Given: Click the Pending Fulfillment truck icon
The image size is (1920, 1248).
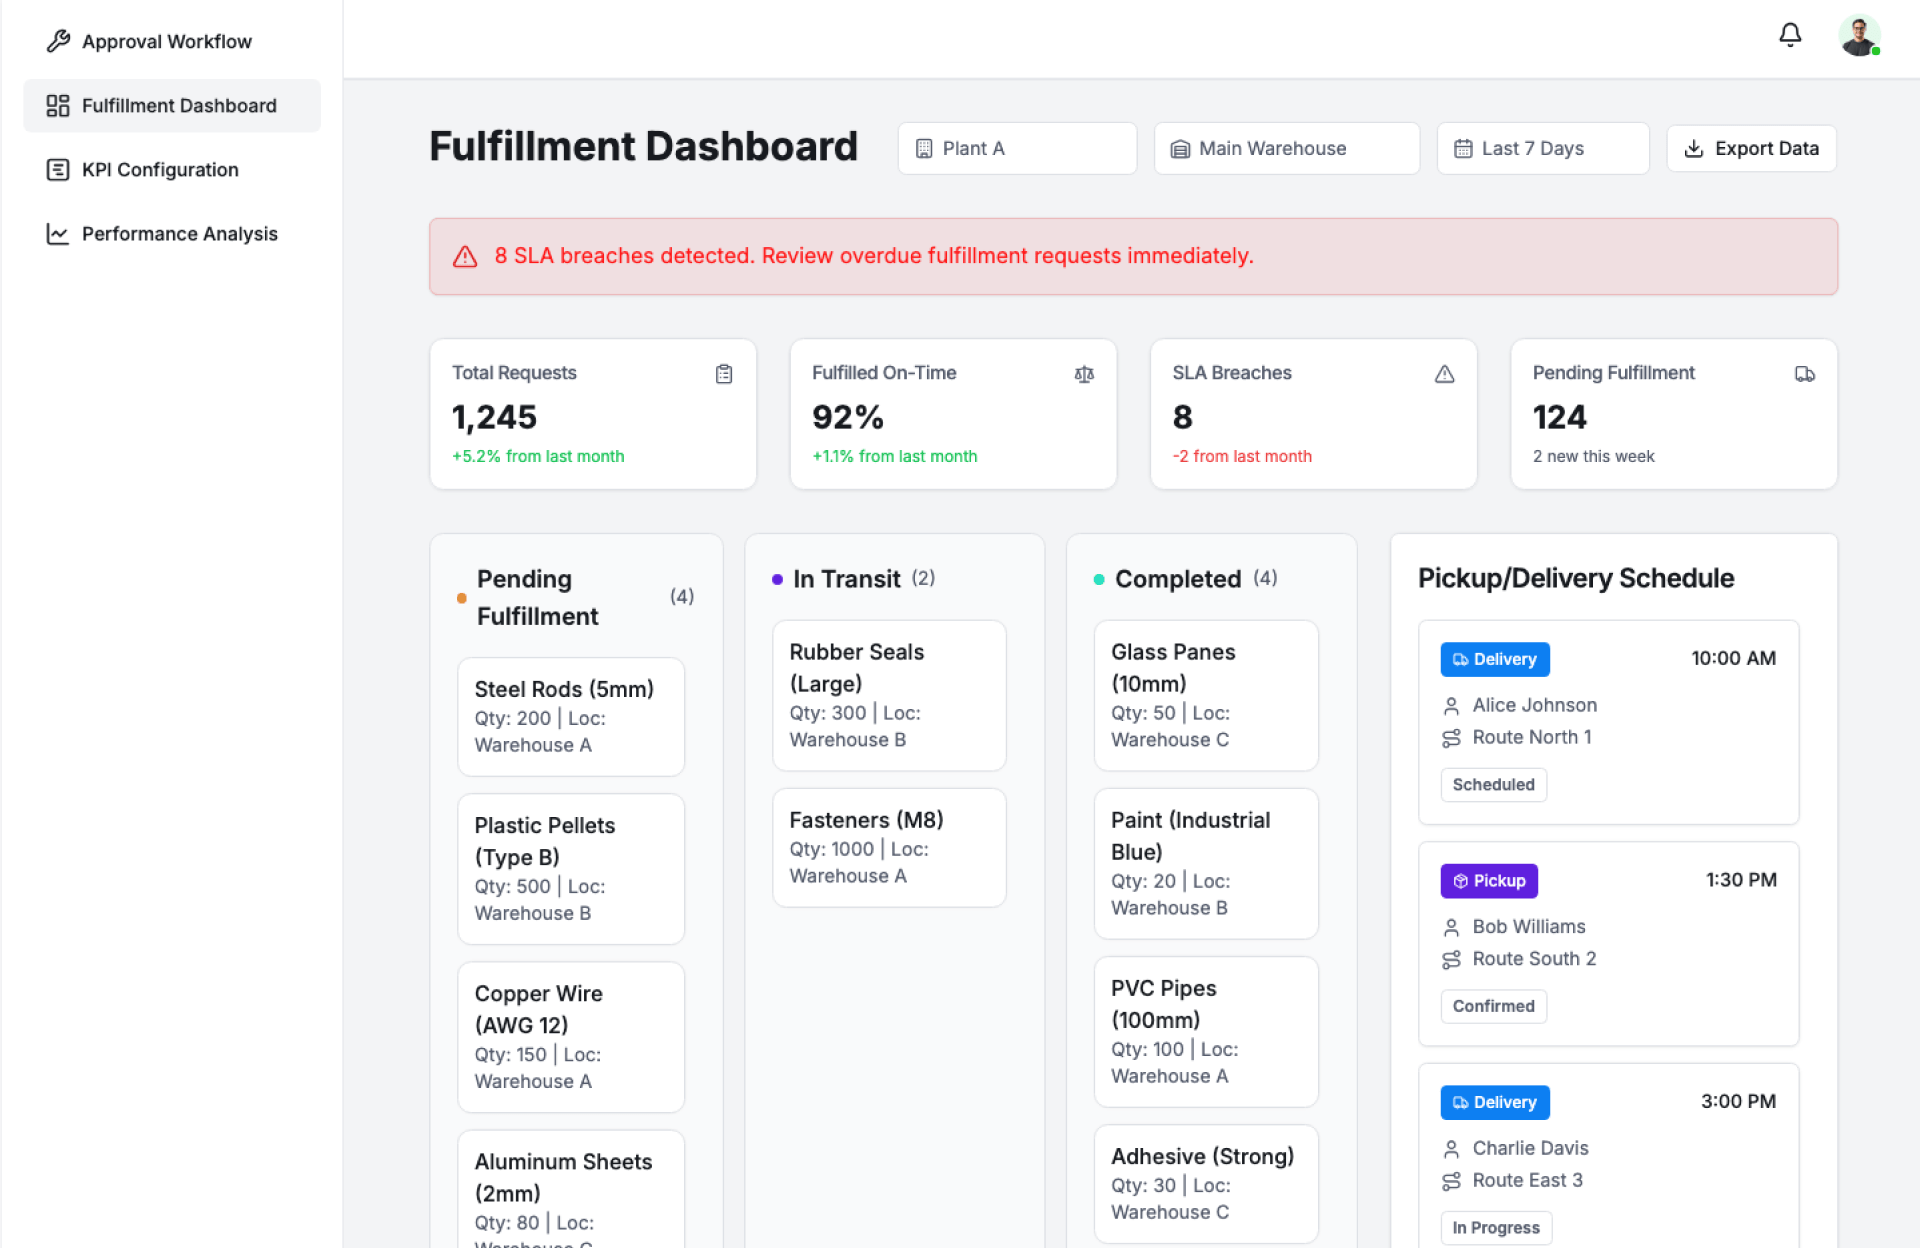Looking at the screenshot, I should pyautogui.click(x=1804, y=374).
